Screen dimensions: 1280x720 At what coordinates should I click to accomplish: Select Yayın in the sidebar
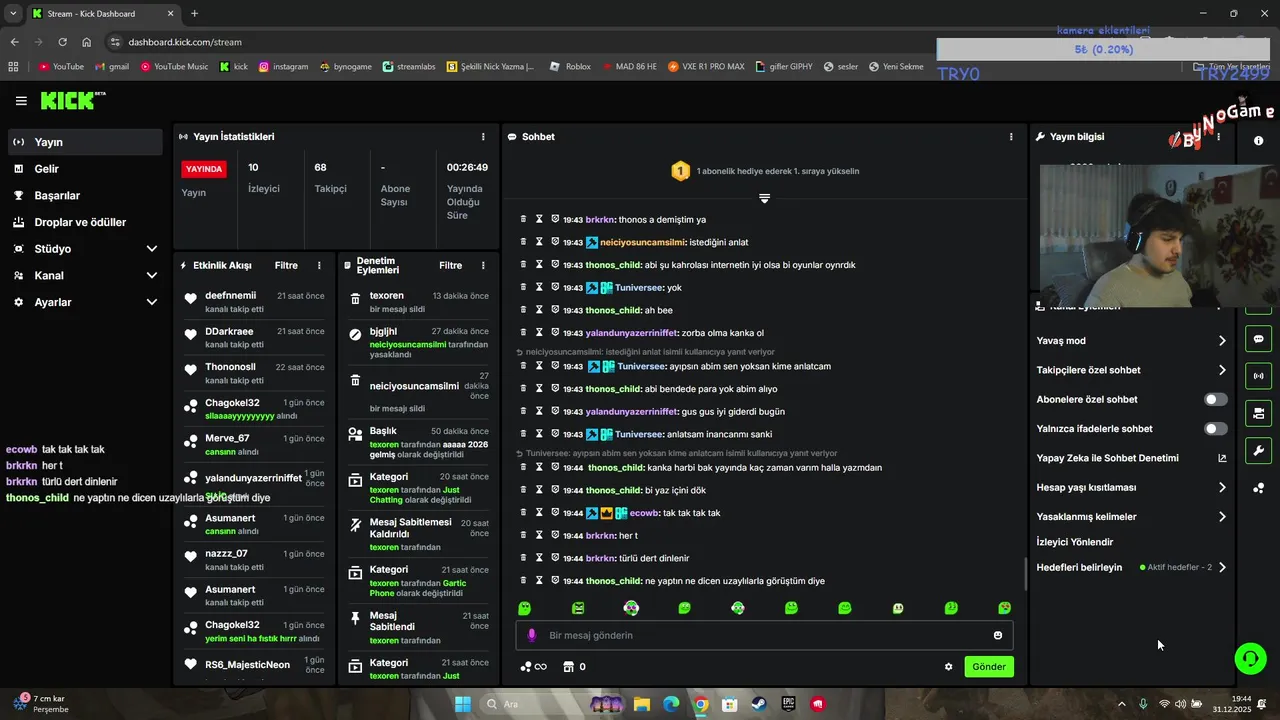point(85,142)
